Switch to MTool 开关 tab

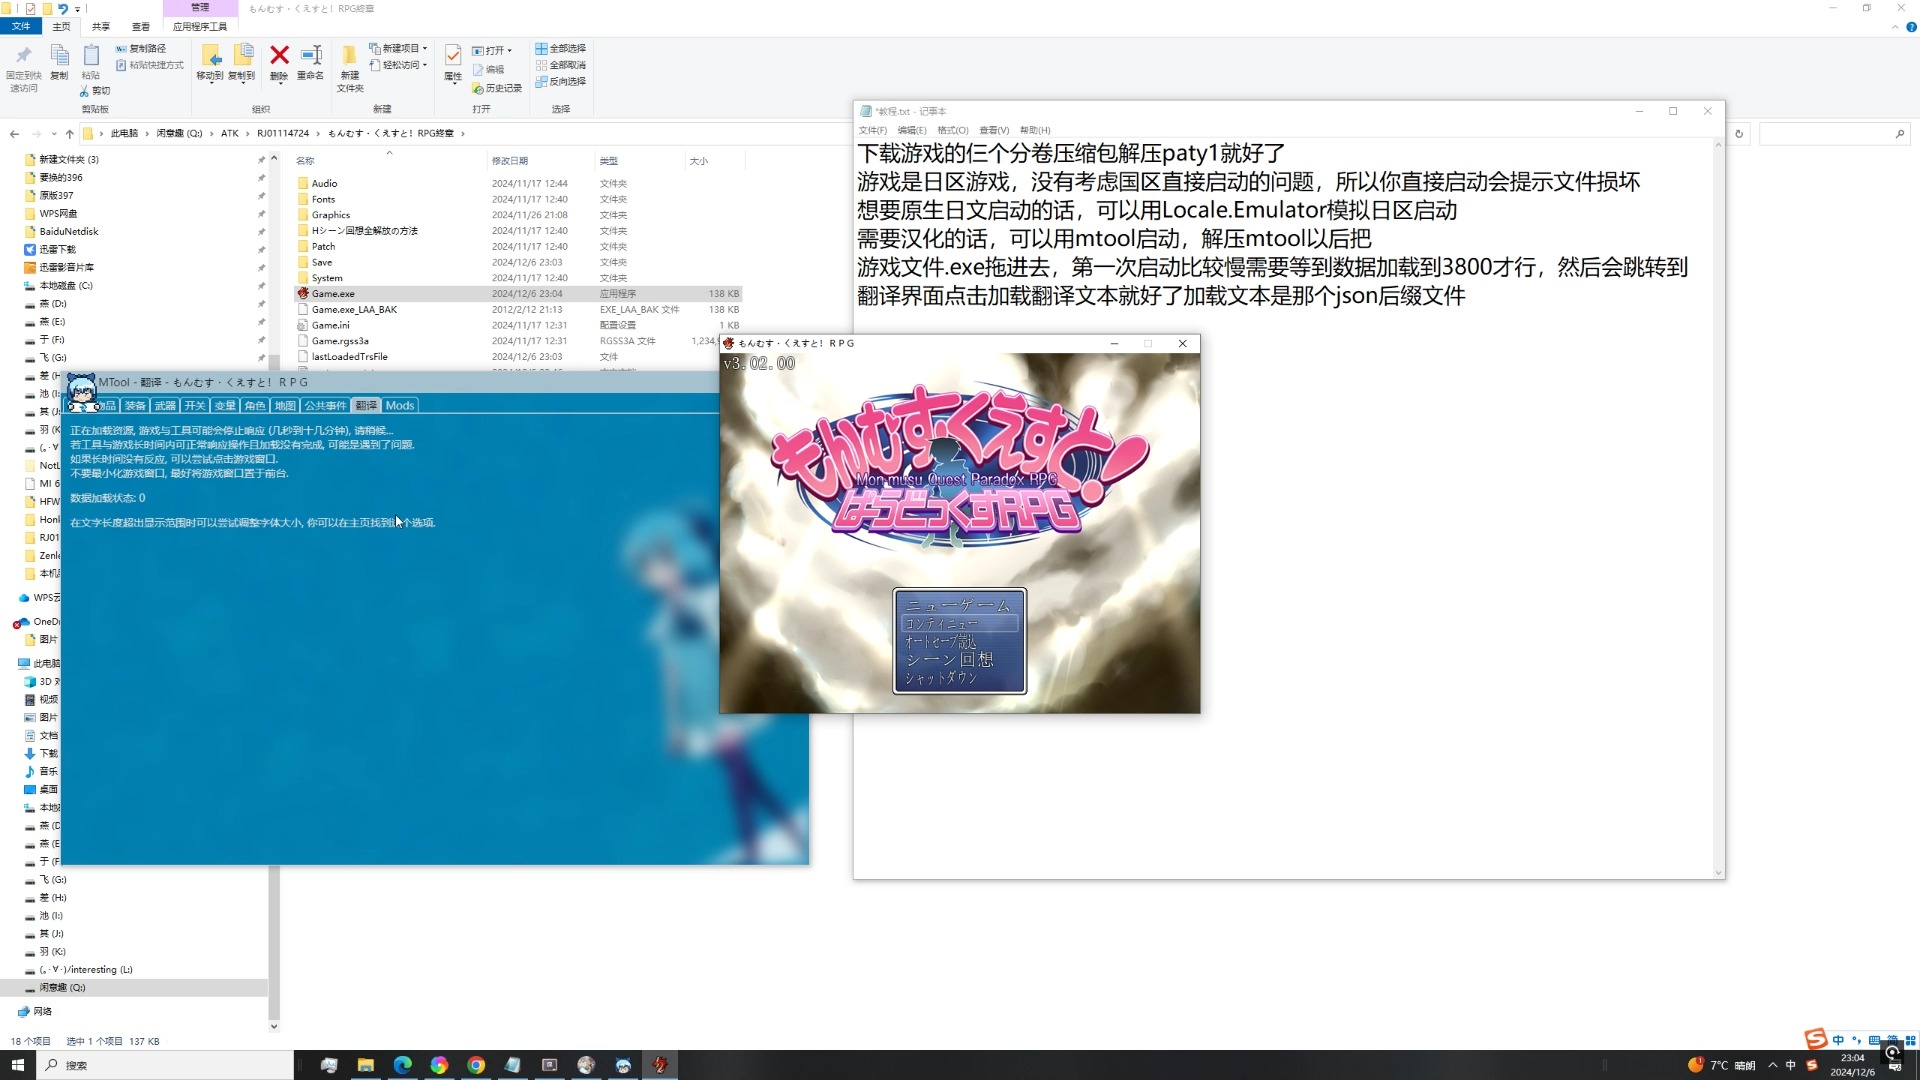pos(195,405)
